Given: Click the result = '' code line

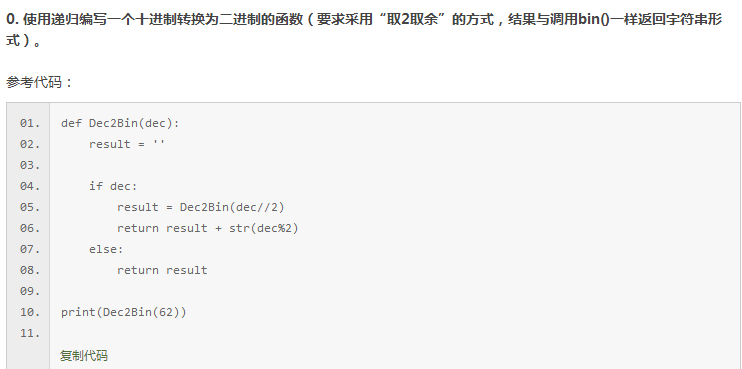Looking at the screenshot, I should click(127, 144).
